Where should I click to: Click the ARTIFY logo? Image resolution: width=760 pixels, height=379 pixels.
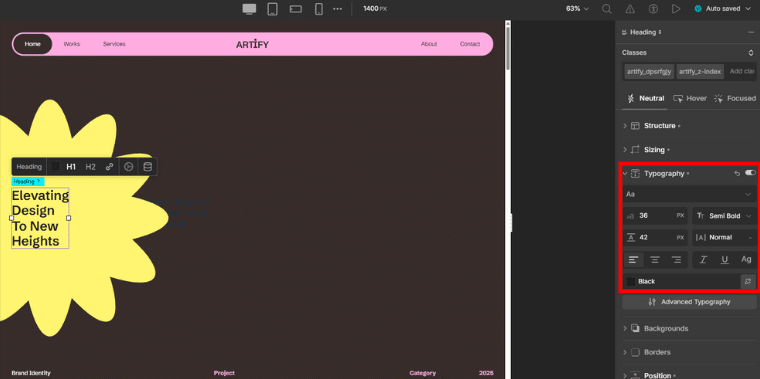click(252, 45)
